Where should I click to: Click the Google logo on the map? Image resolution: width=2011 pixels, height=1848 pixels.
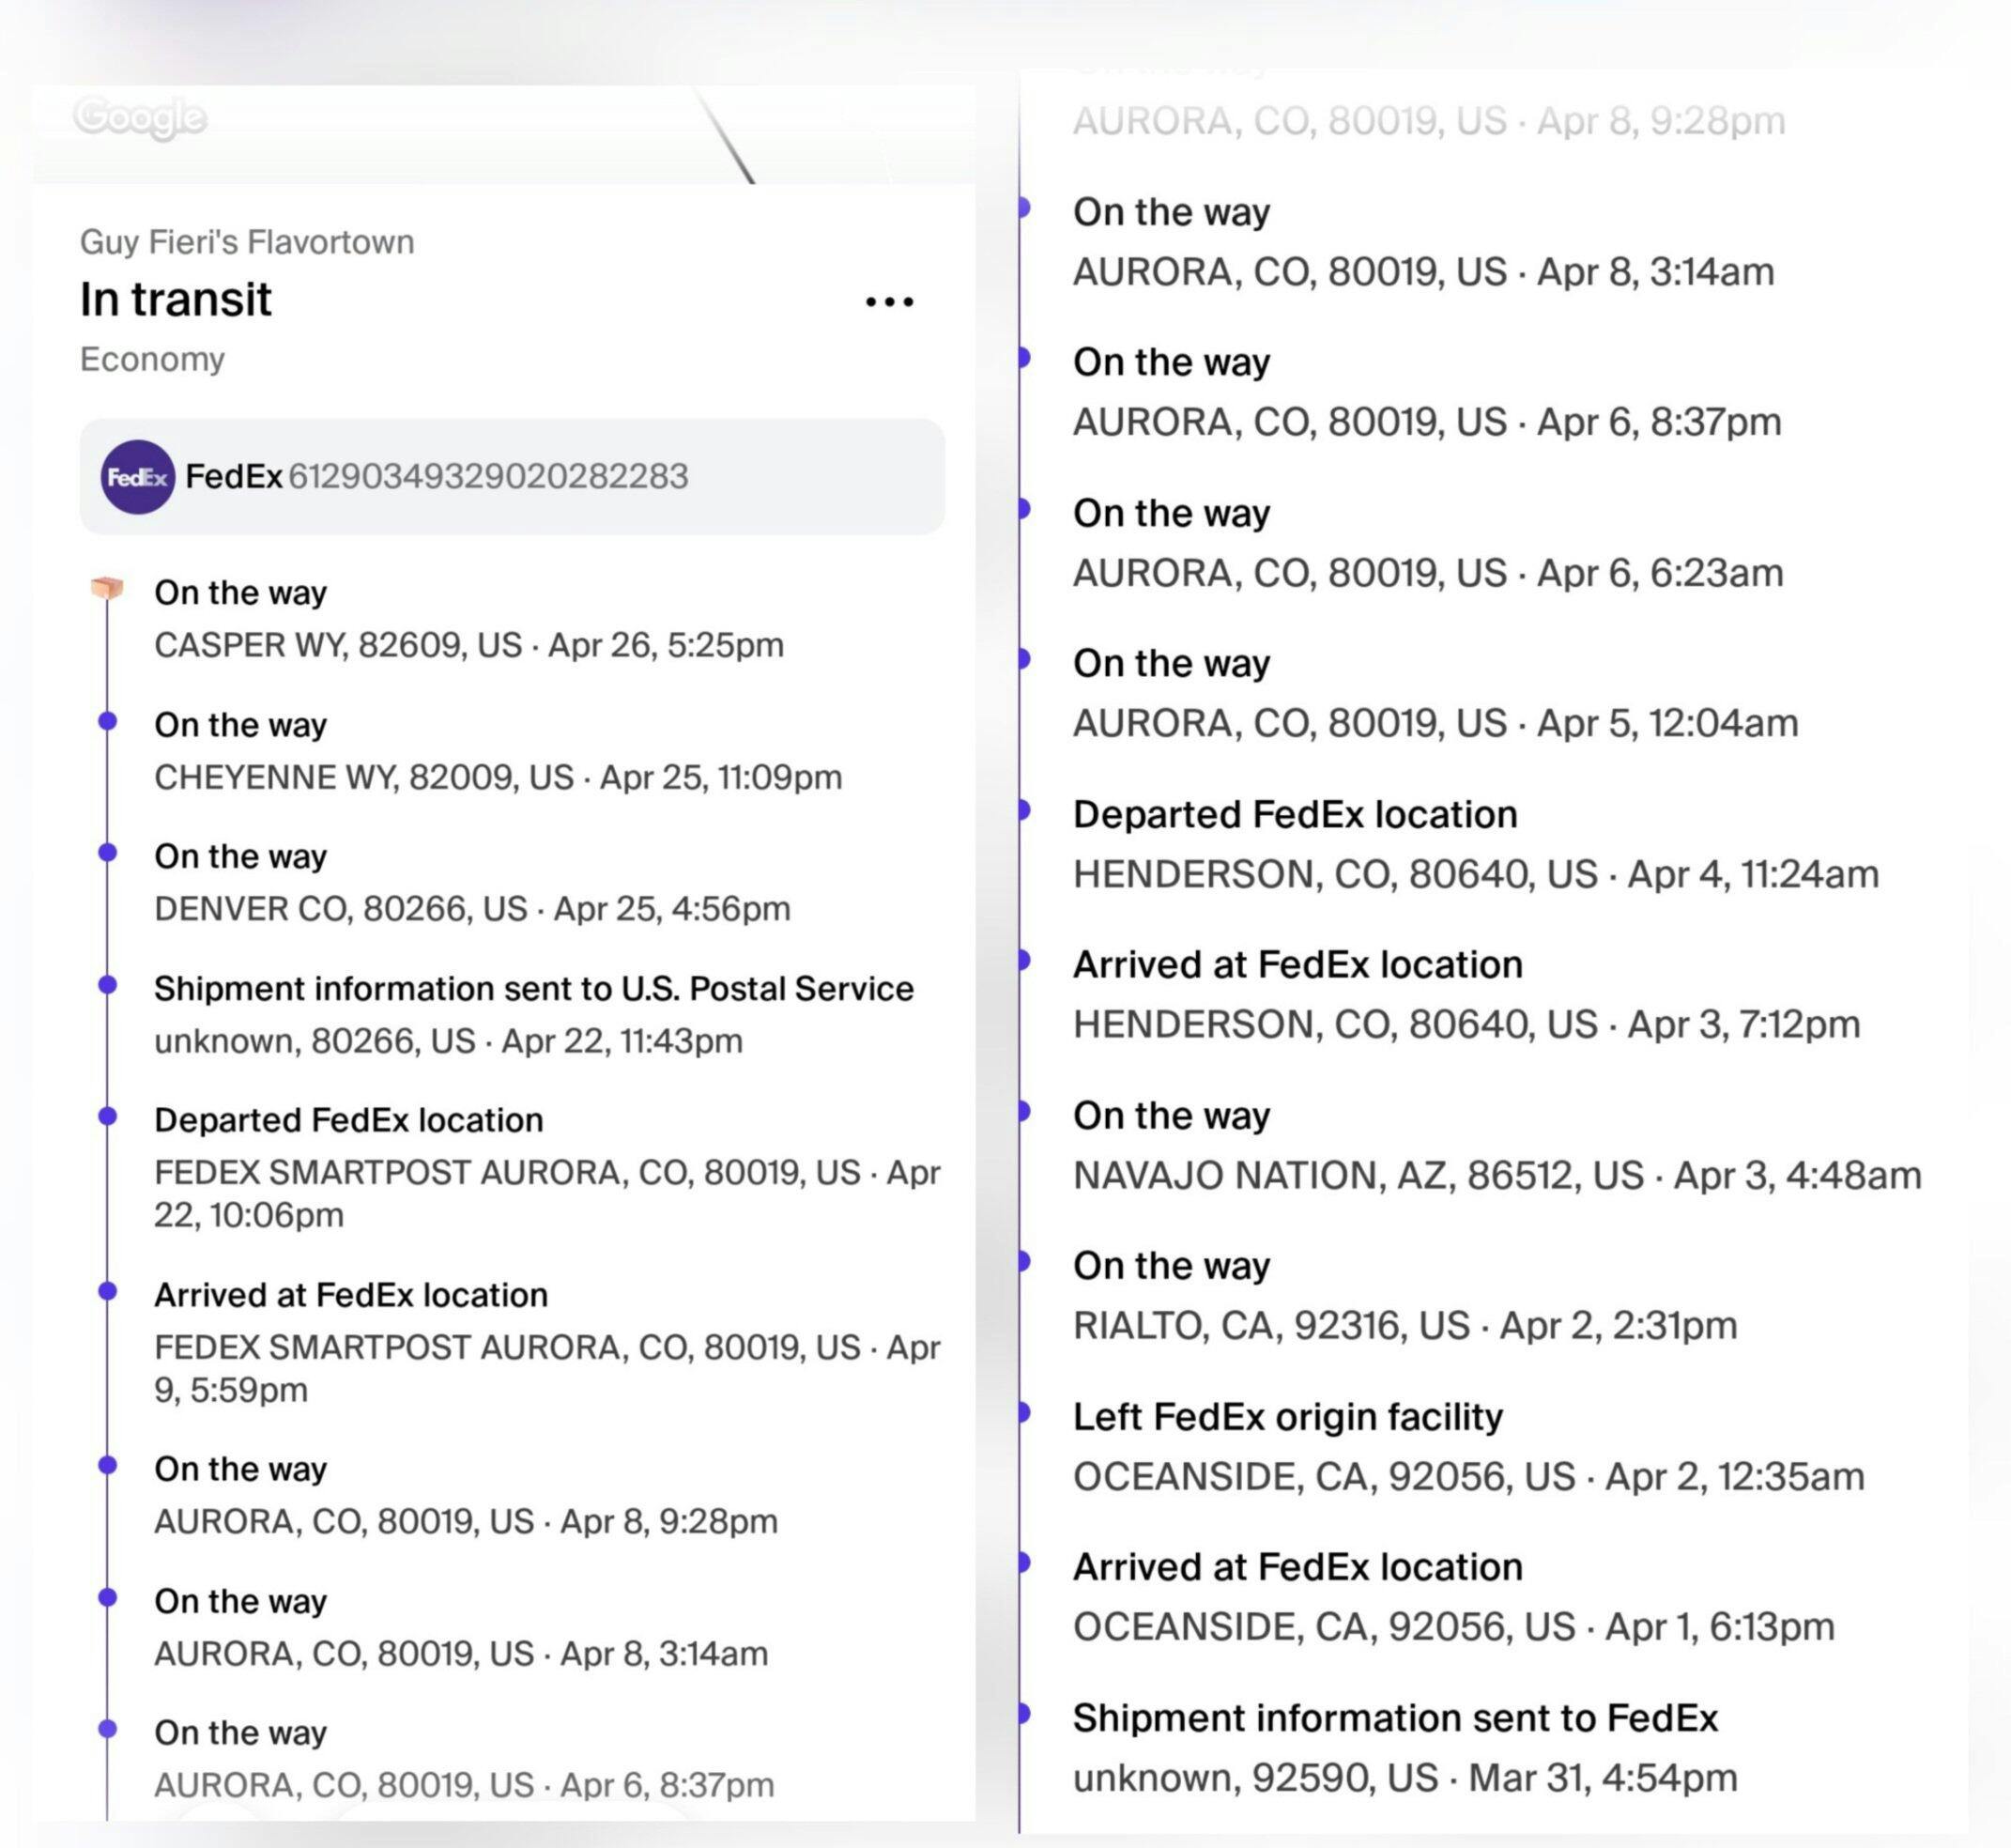[140, 118]
